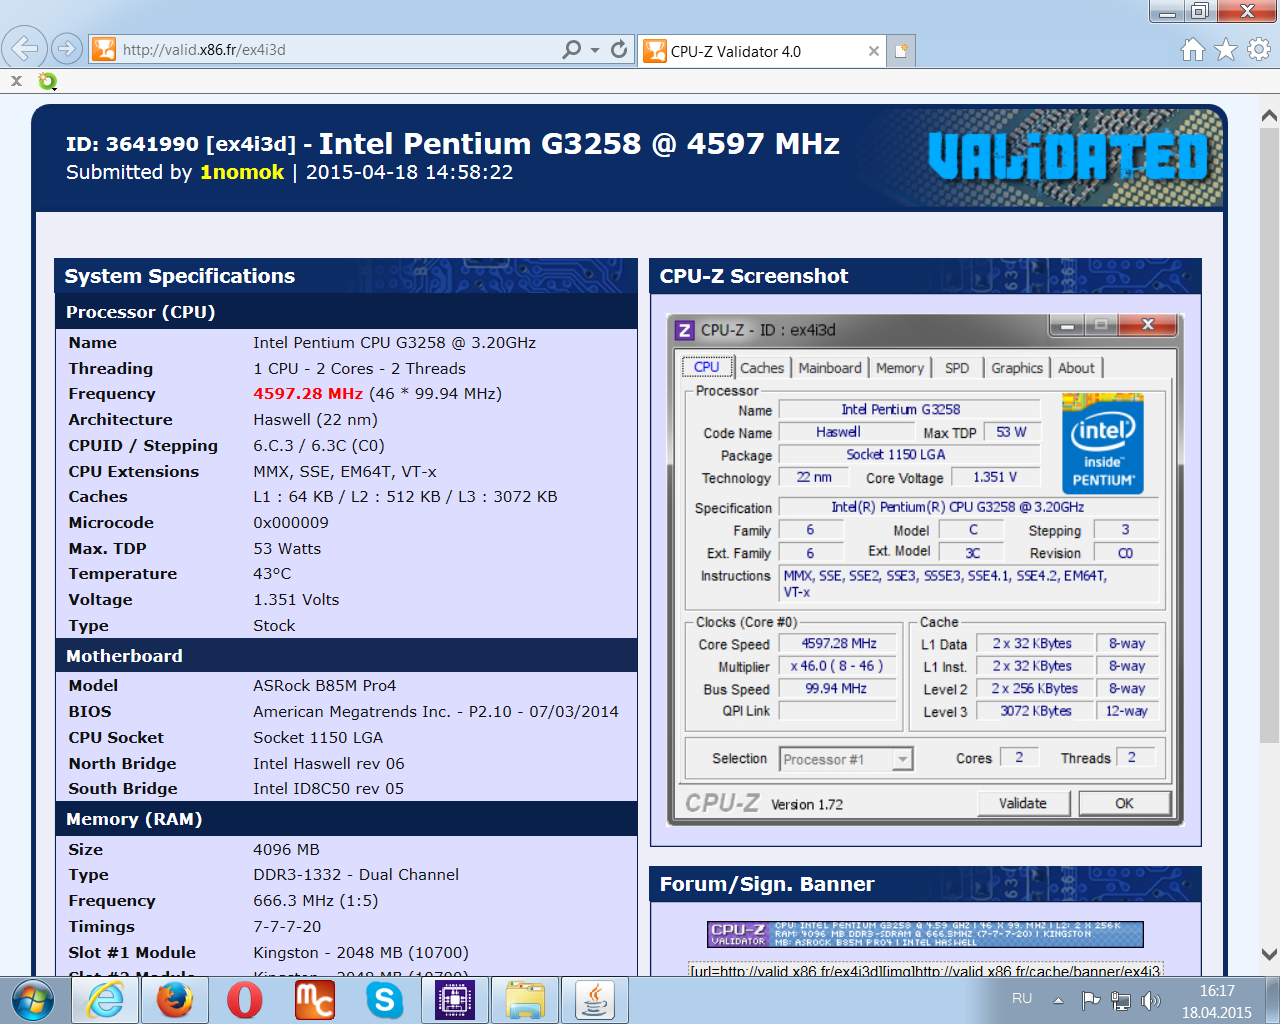
Task: Click the About tab in the CPU-Z screenshot
Action: 1077,368
